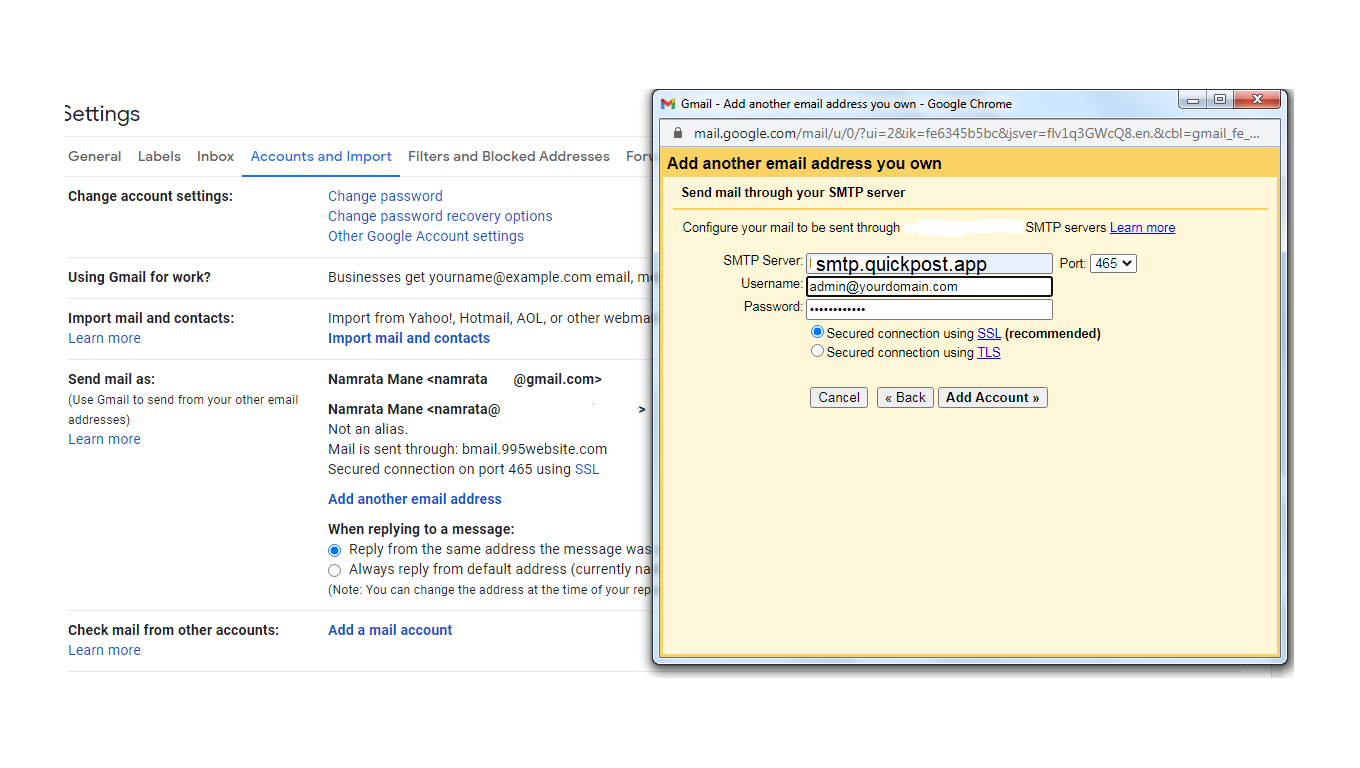
Task: Maximize the Gmail popup window
Action: pyautogui.click(x=1219, y=100)
